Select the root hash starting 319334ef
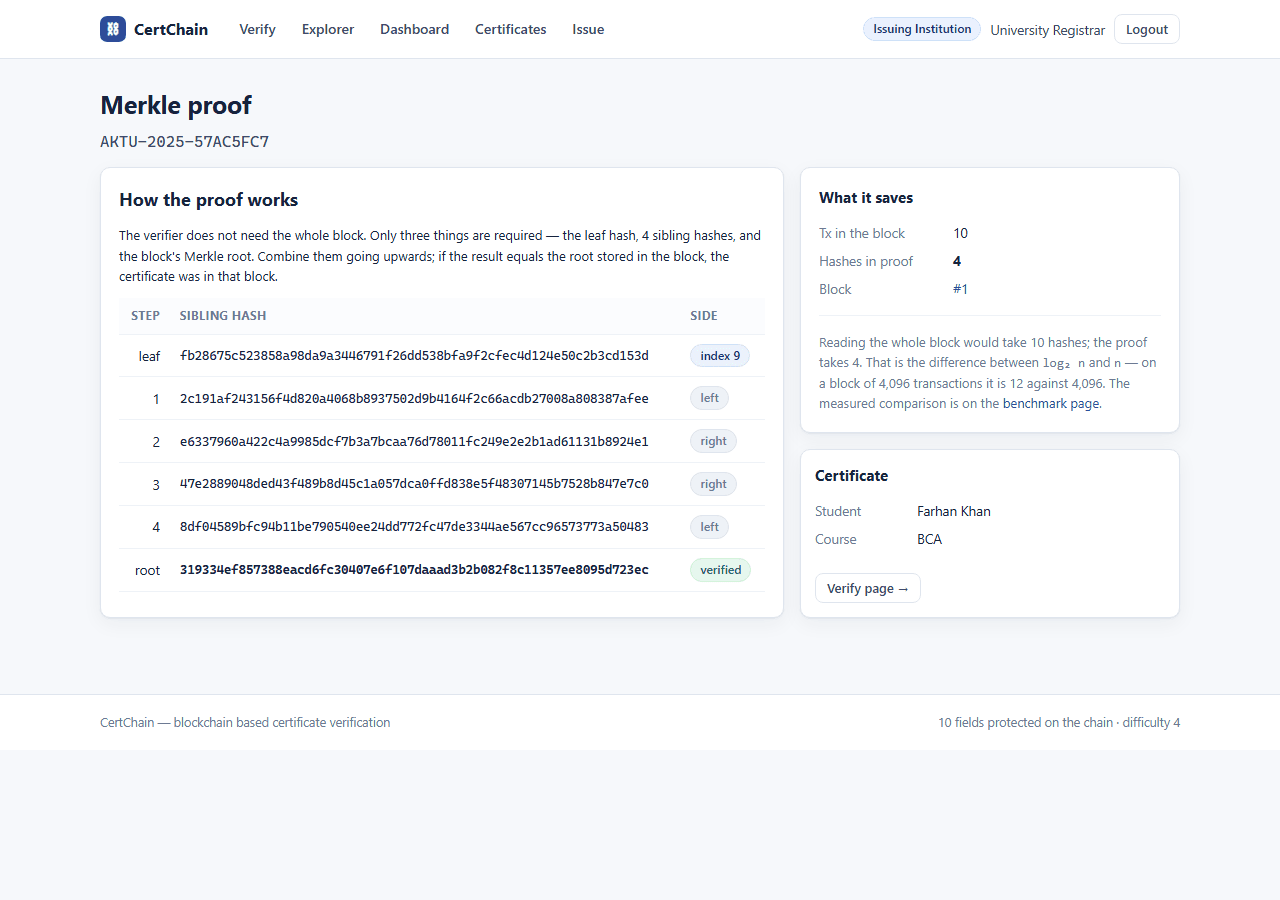The image size is (1280, 900). pos(414,570)
